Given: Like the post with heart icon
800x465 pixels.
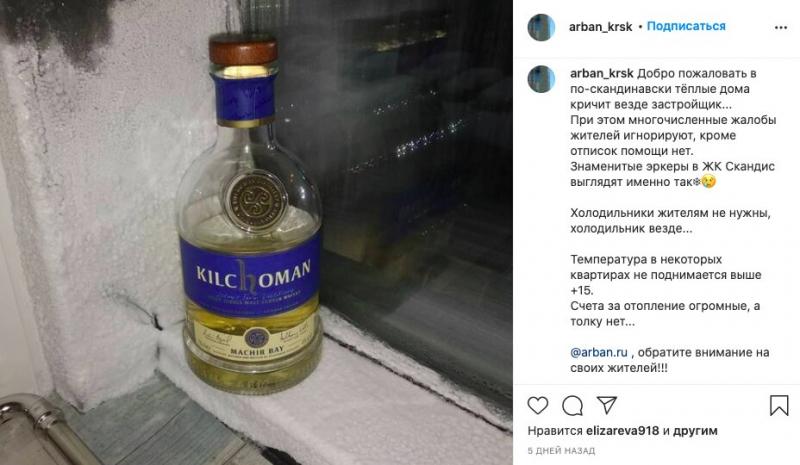Looking at the screenshot, I should 538,405.
